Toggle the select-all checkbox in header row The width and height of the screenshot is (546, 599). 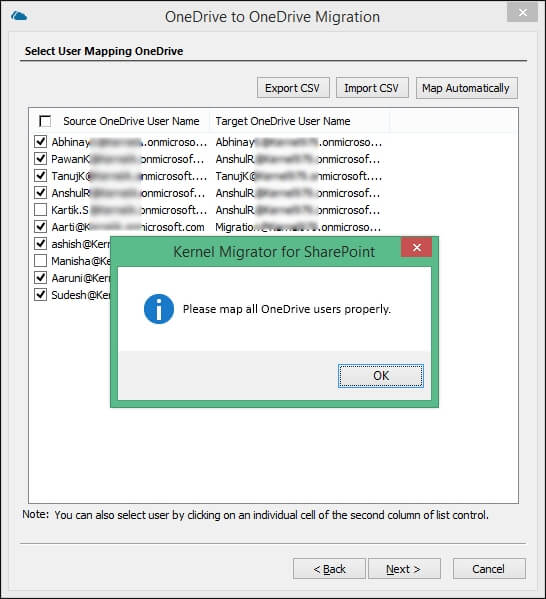(x=45, y=121)
